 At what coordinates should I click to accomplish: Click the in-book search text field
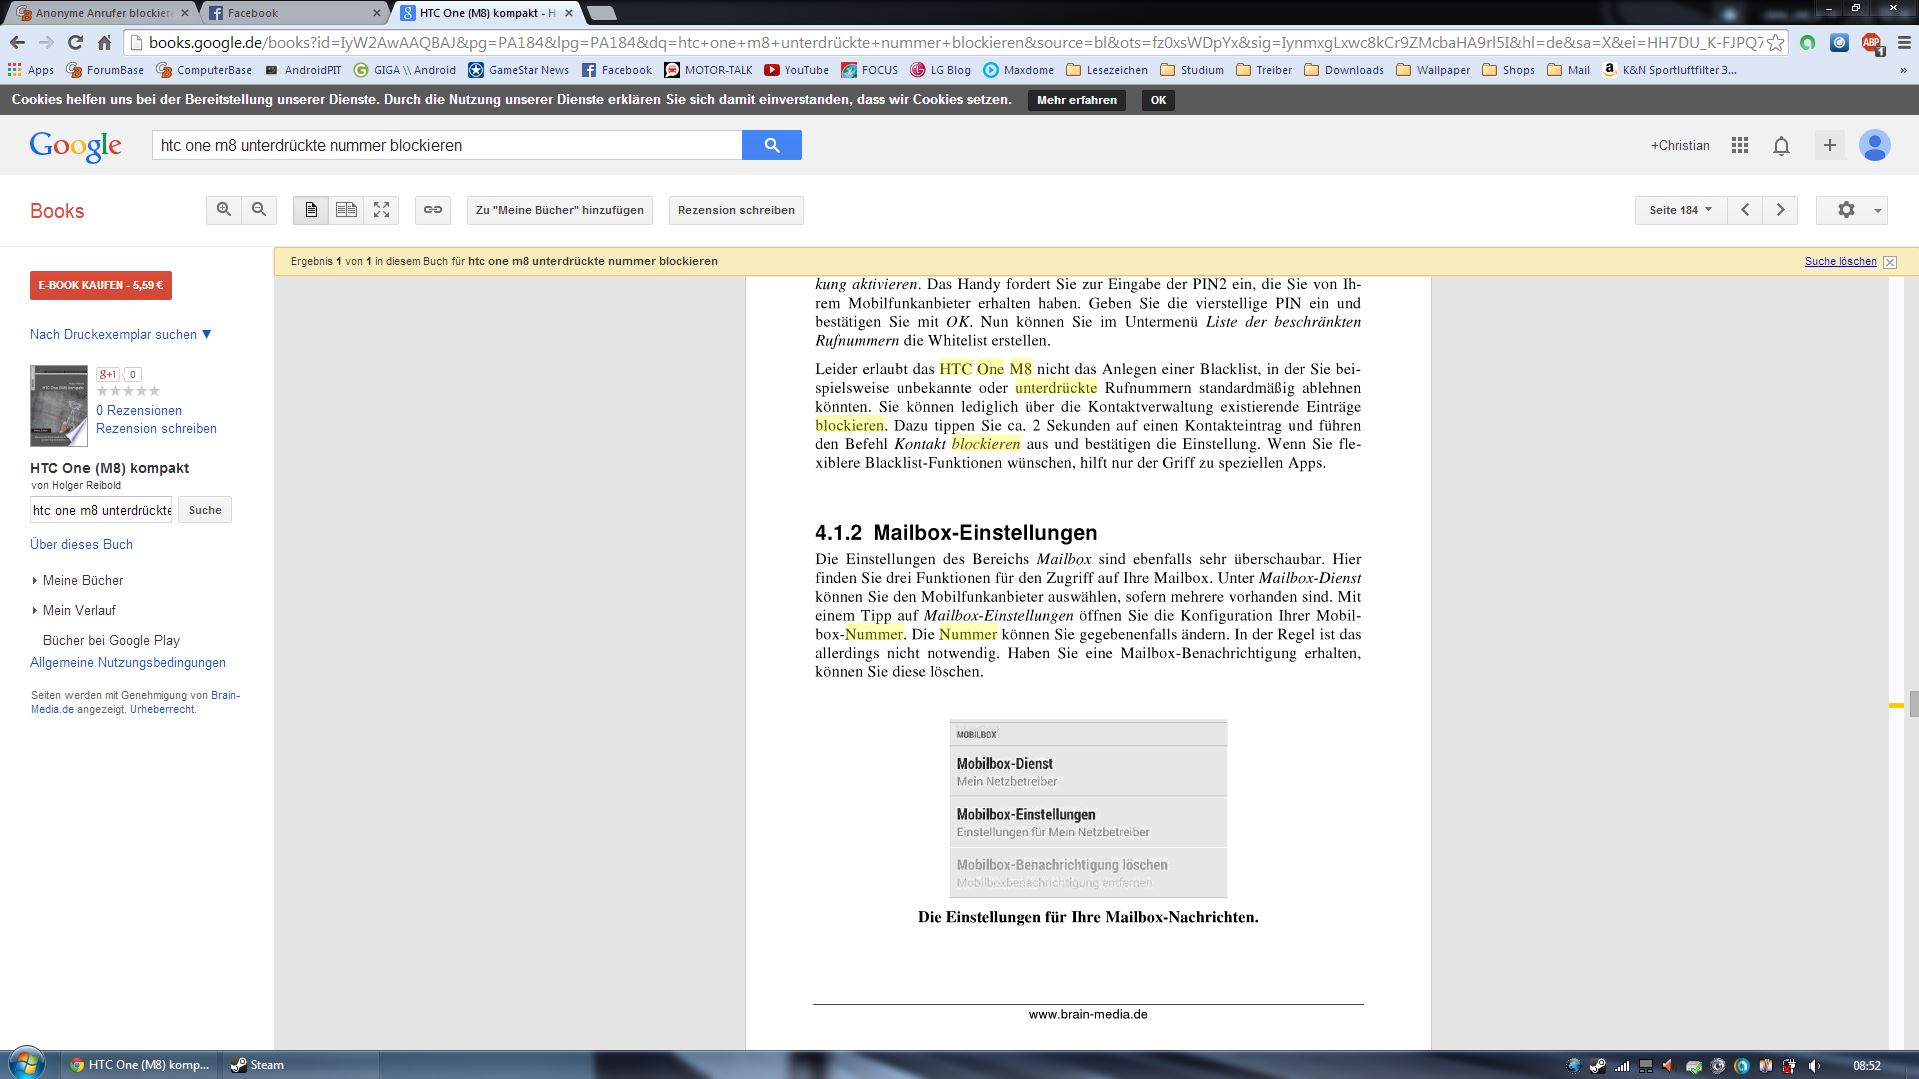point(101,510)
